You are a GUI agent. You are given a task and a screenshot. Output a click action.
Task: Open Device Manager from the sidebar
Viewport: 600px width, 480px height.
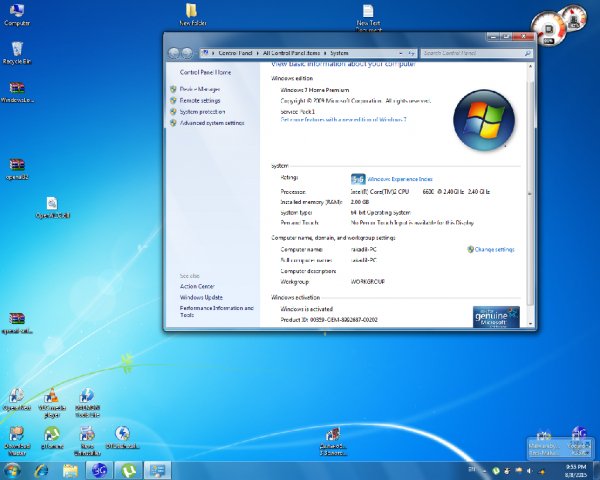point(199,89)
